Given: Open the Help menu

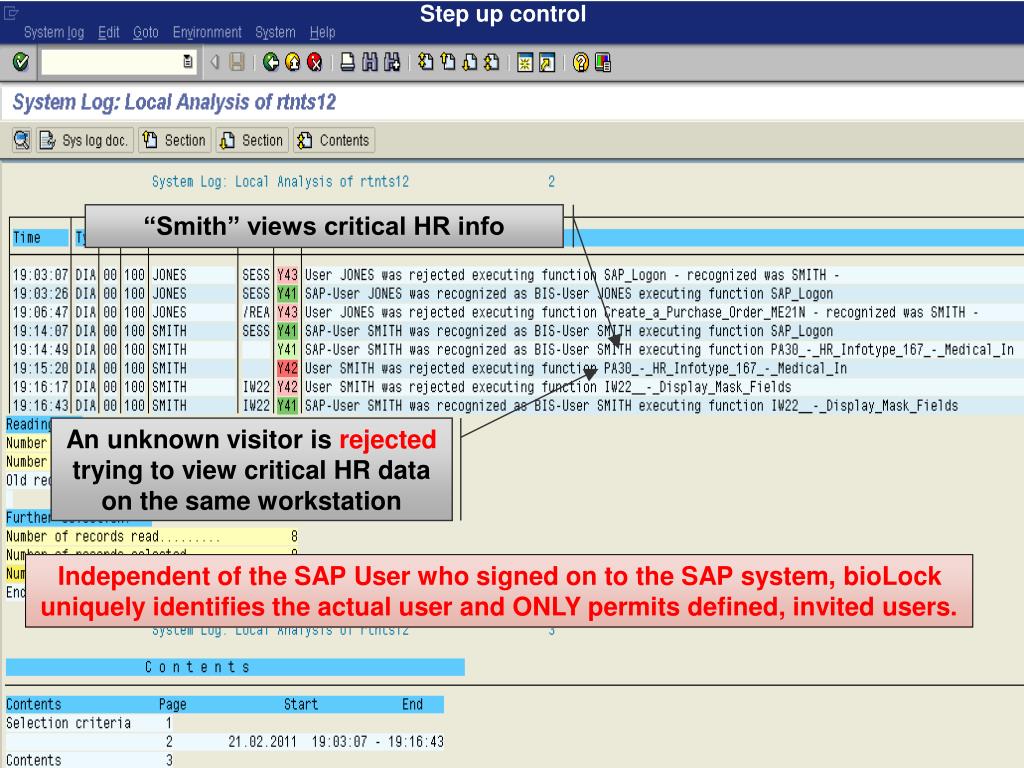Looking at the screenshot, I should pos(322,32).
